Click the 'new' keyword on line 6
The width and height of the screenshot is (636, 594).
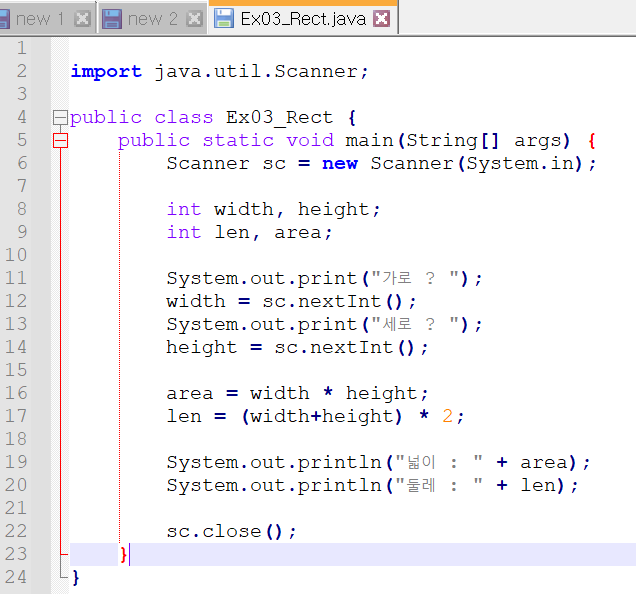coord(340,164)
